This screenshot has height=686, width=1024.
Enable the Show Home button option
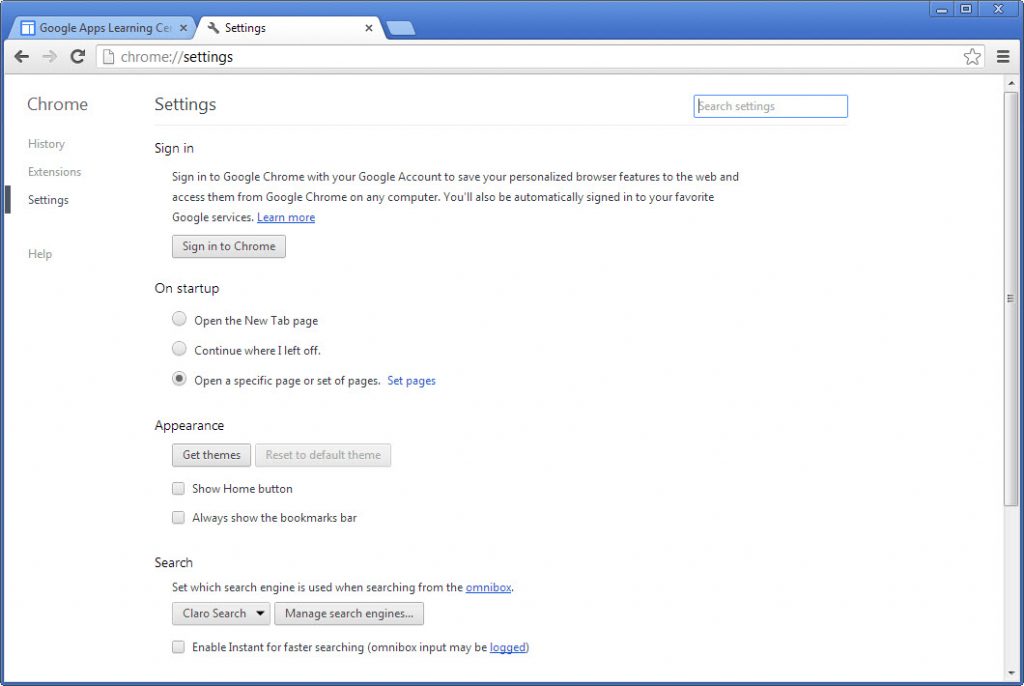178,488
